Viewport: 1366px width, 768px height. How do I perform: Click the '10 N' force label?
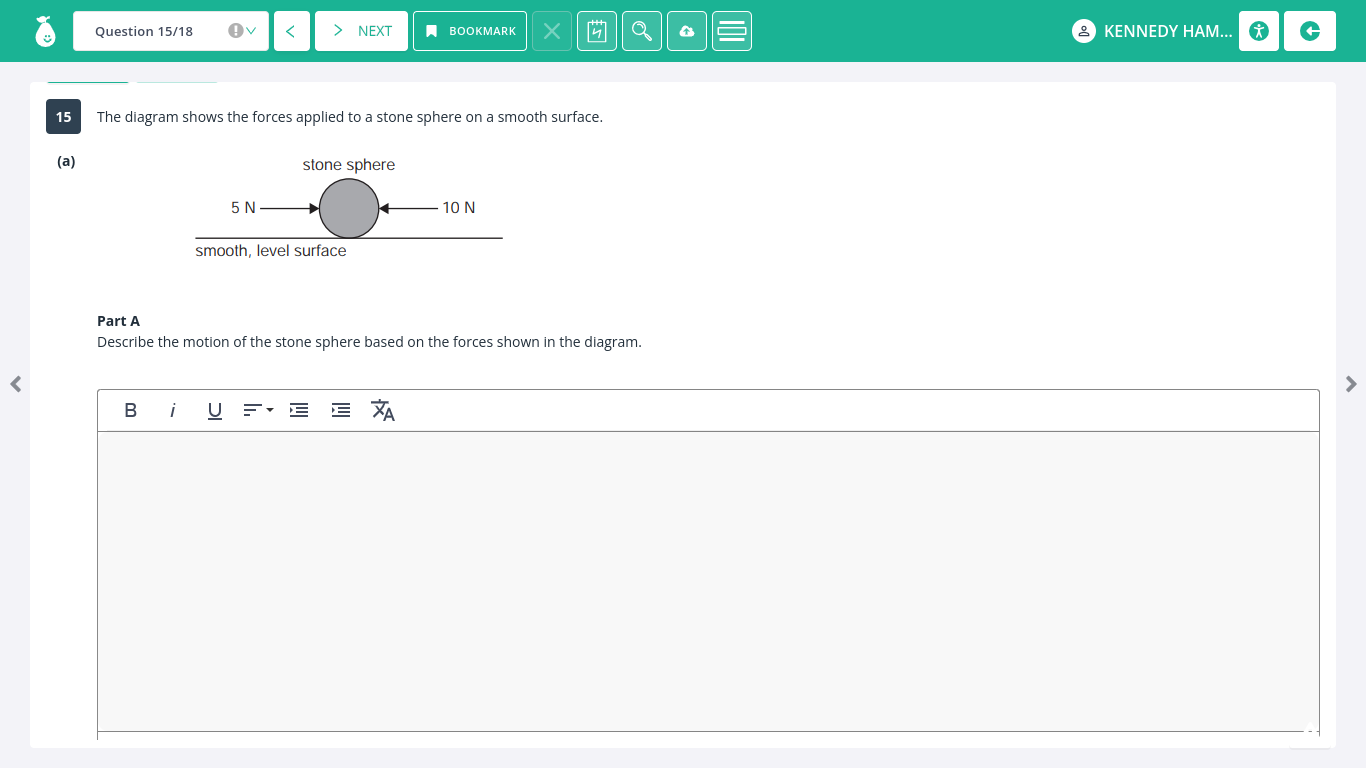[459, 208]
